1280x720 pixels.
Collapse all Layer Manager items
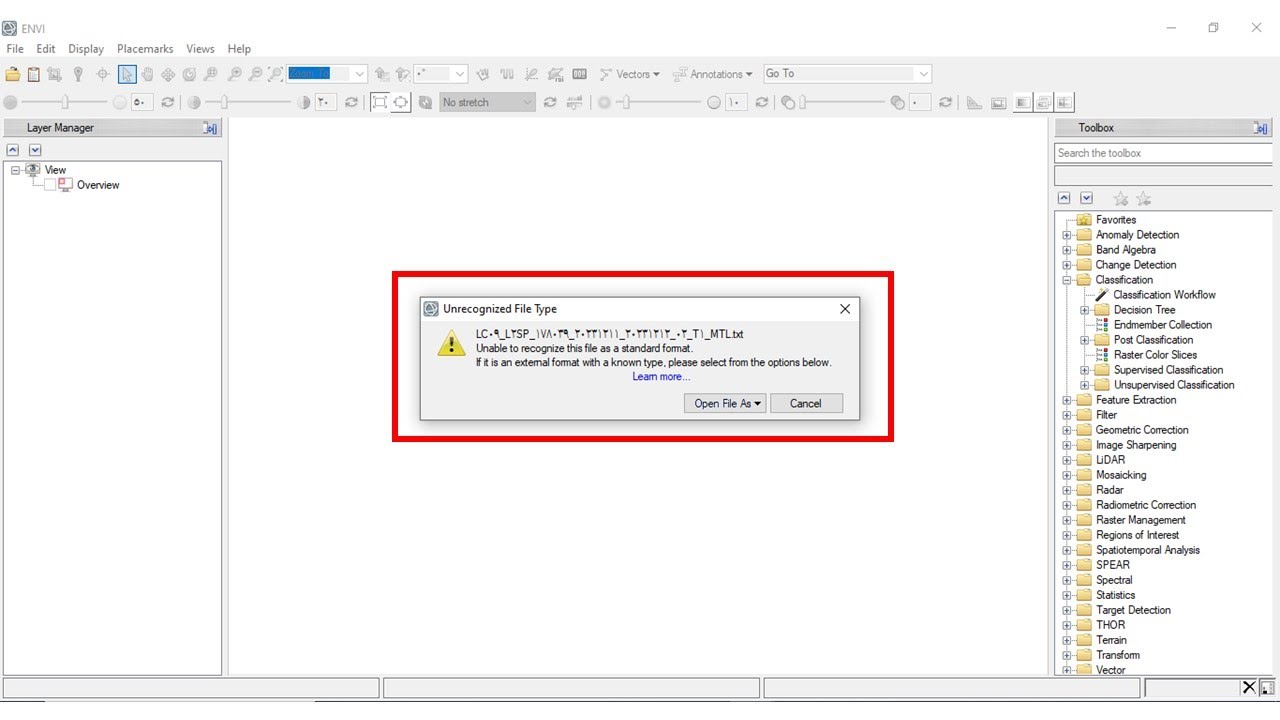13,150
